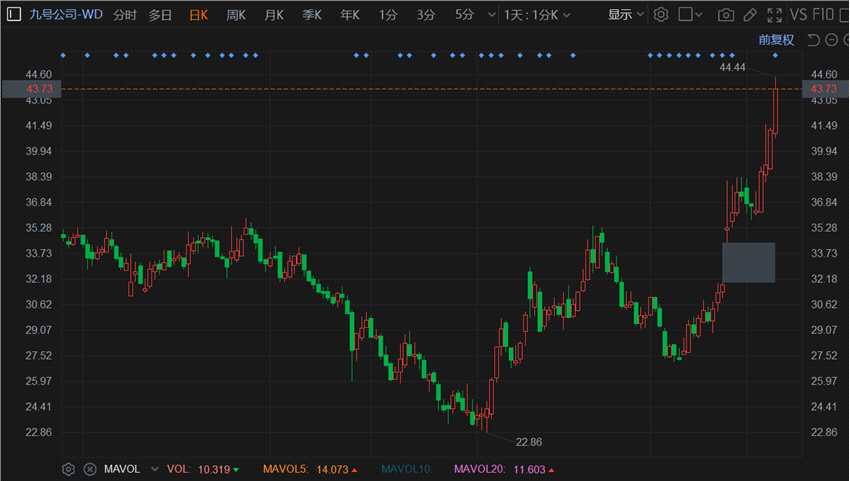Zoom out chart with minus circle icon
The height and width of the screenshot is (481, 850).
[x=831, y=40]
